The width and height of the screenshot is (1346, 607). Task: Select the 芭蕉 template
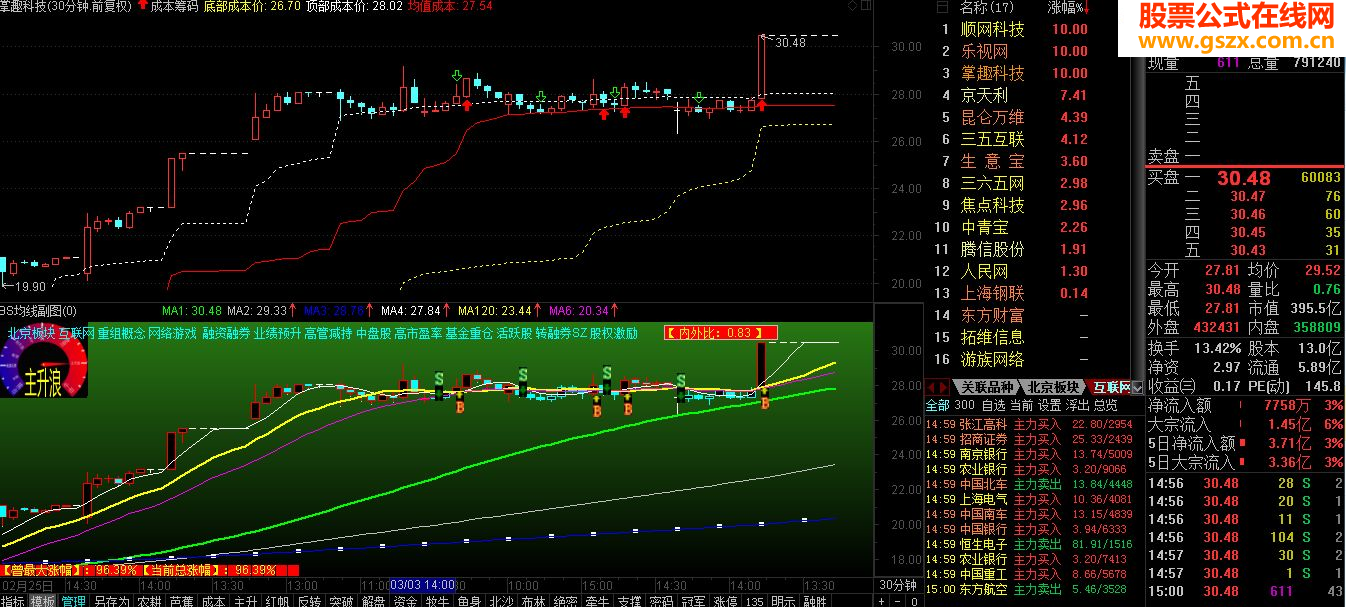click(x=182, y=601)
